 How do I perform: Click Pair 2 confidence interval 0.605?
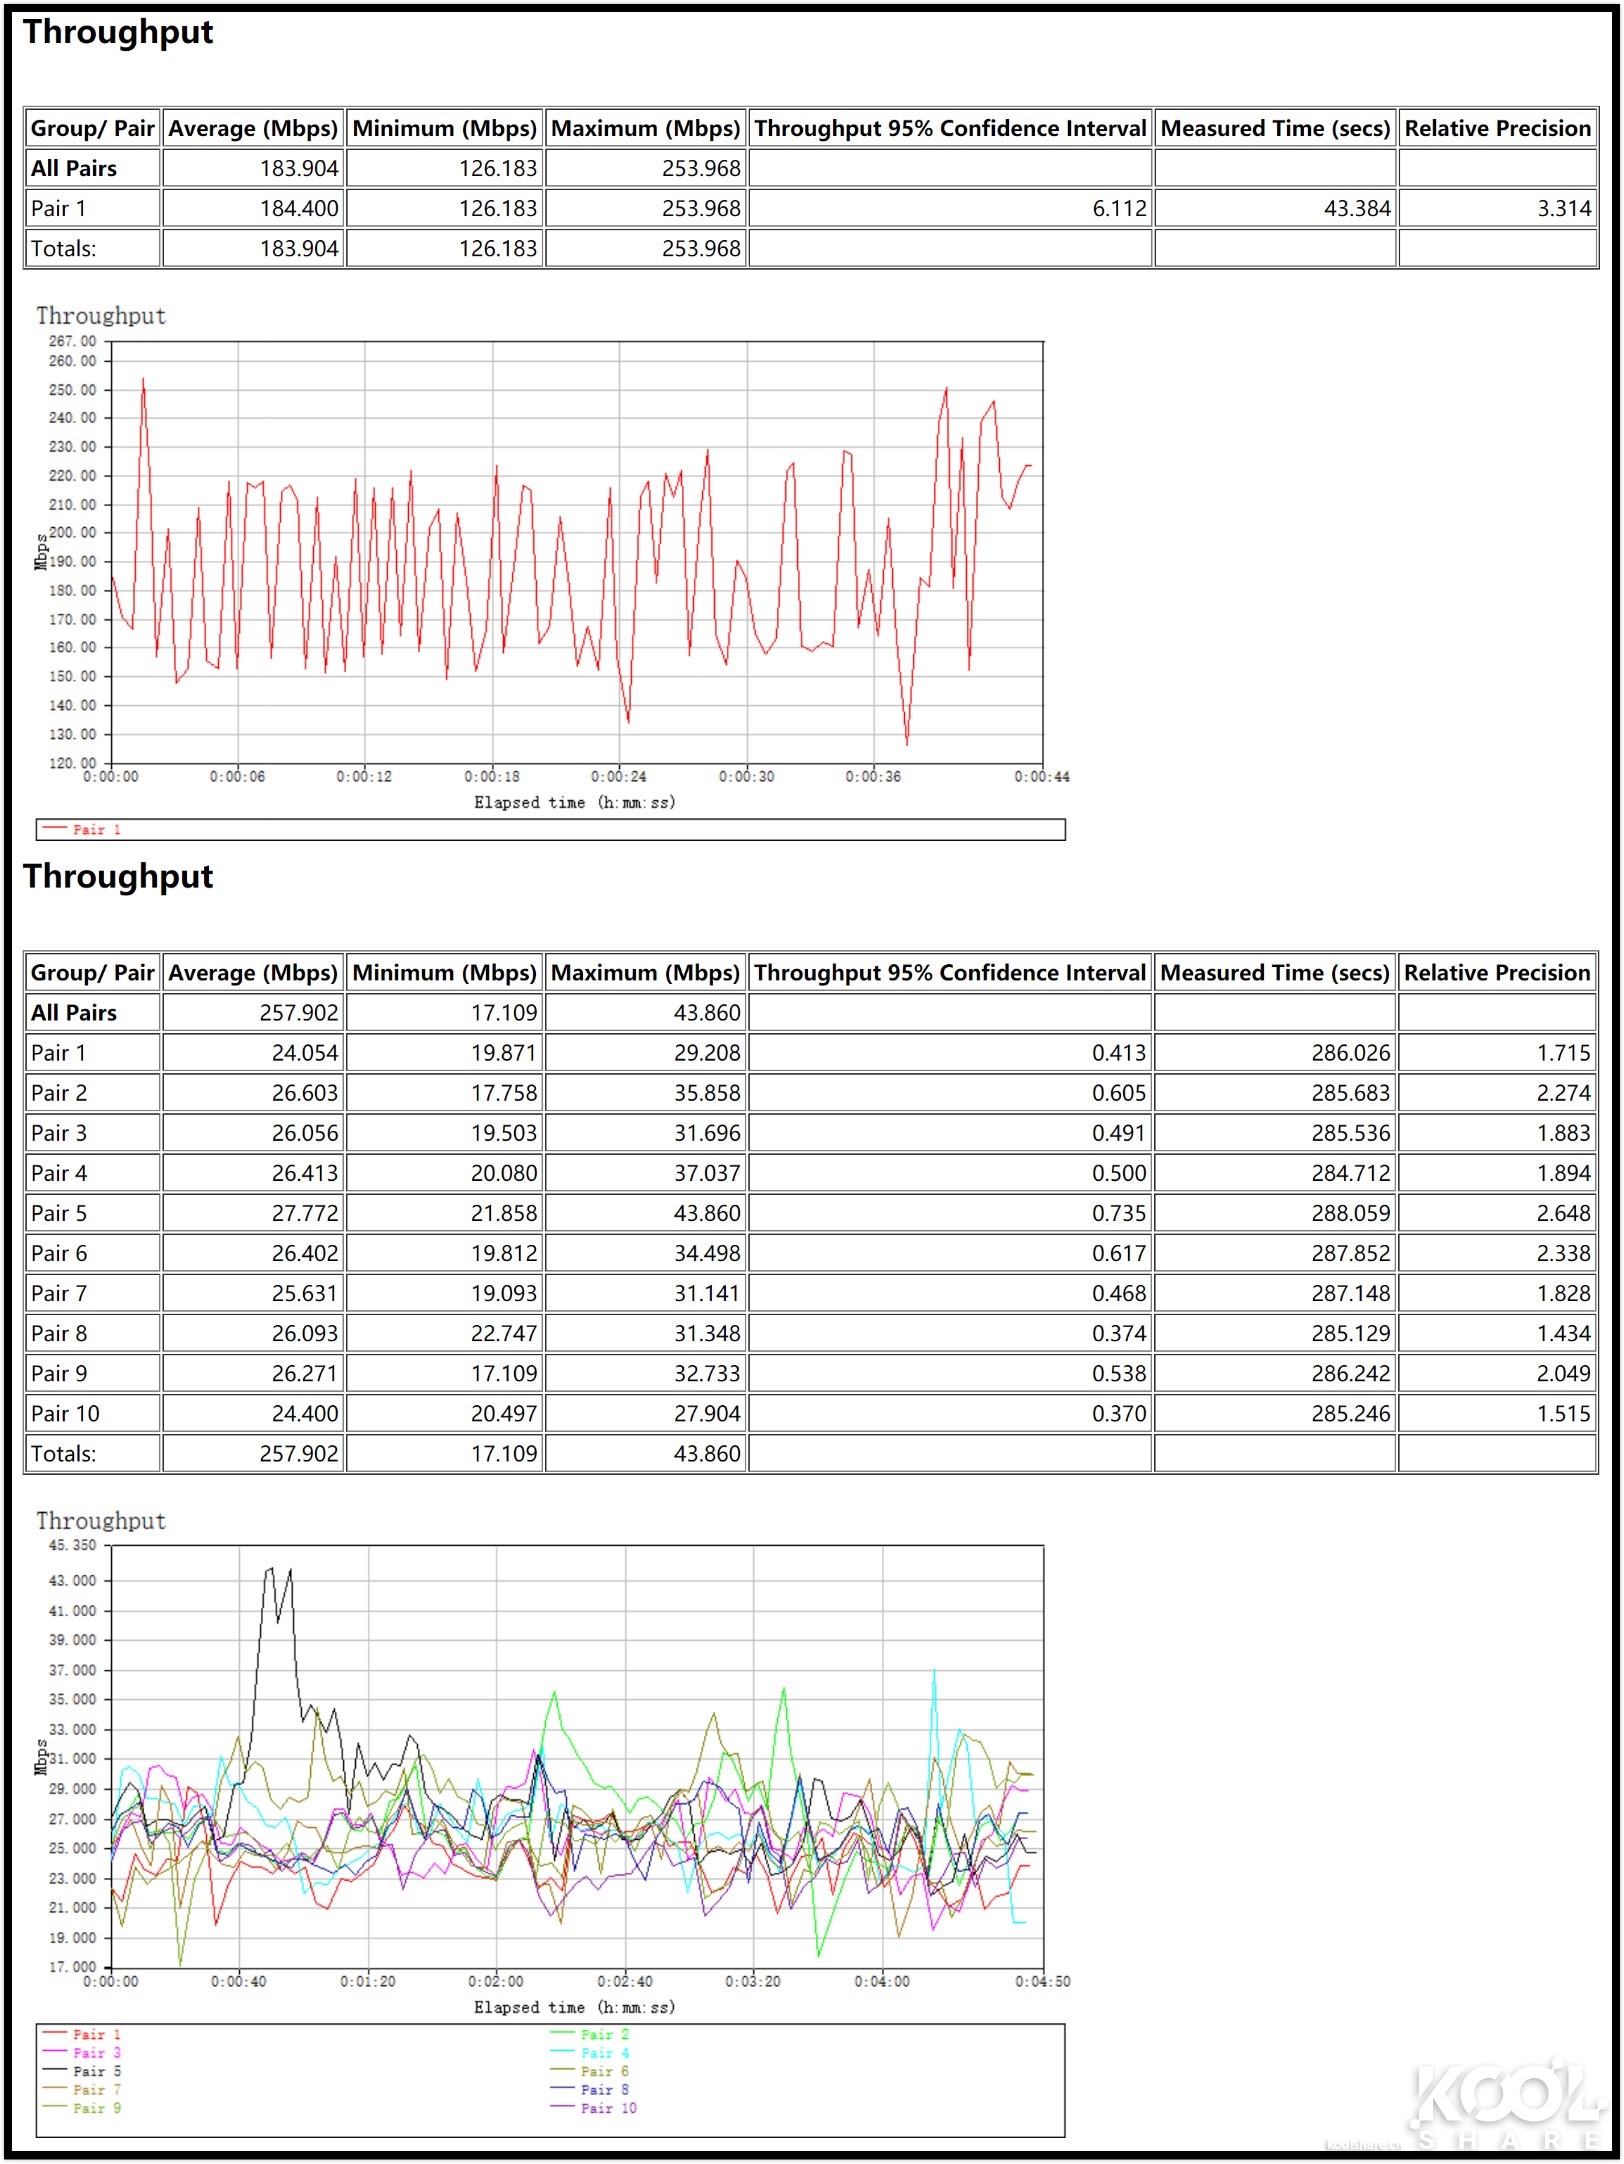pyautogui.click(x=1119, y=1093)
